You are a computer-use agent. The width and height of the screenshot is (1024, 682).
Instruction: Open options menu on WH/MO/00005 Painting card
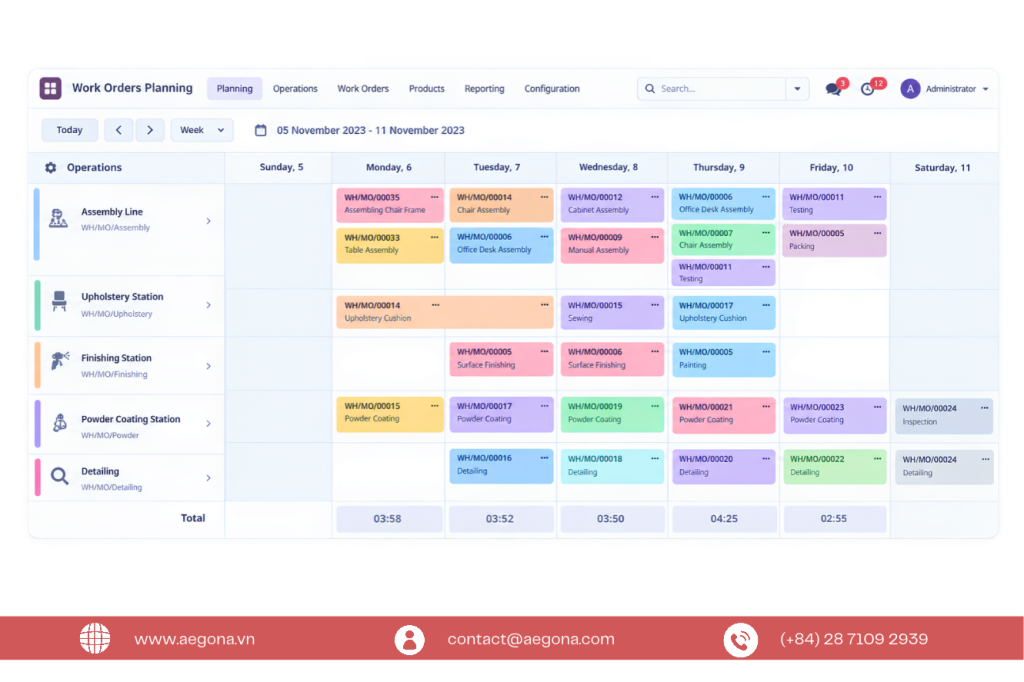click(766, 351)
